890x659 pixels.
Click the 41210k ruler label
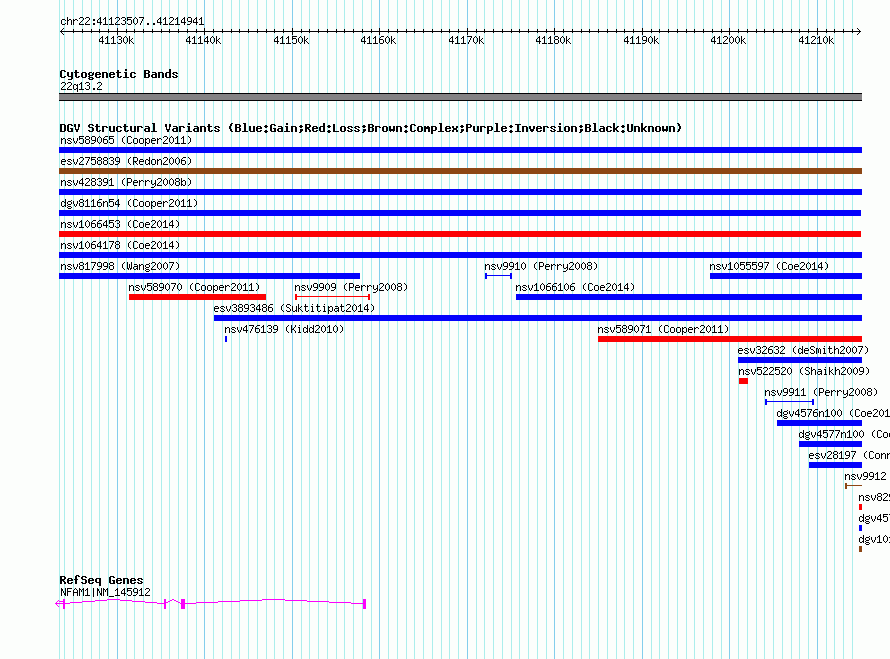pyautogui.click(x=816, y=40)
